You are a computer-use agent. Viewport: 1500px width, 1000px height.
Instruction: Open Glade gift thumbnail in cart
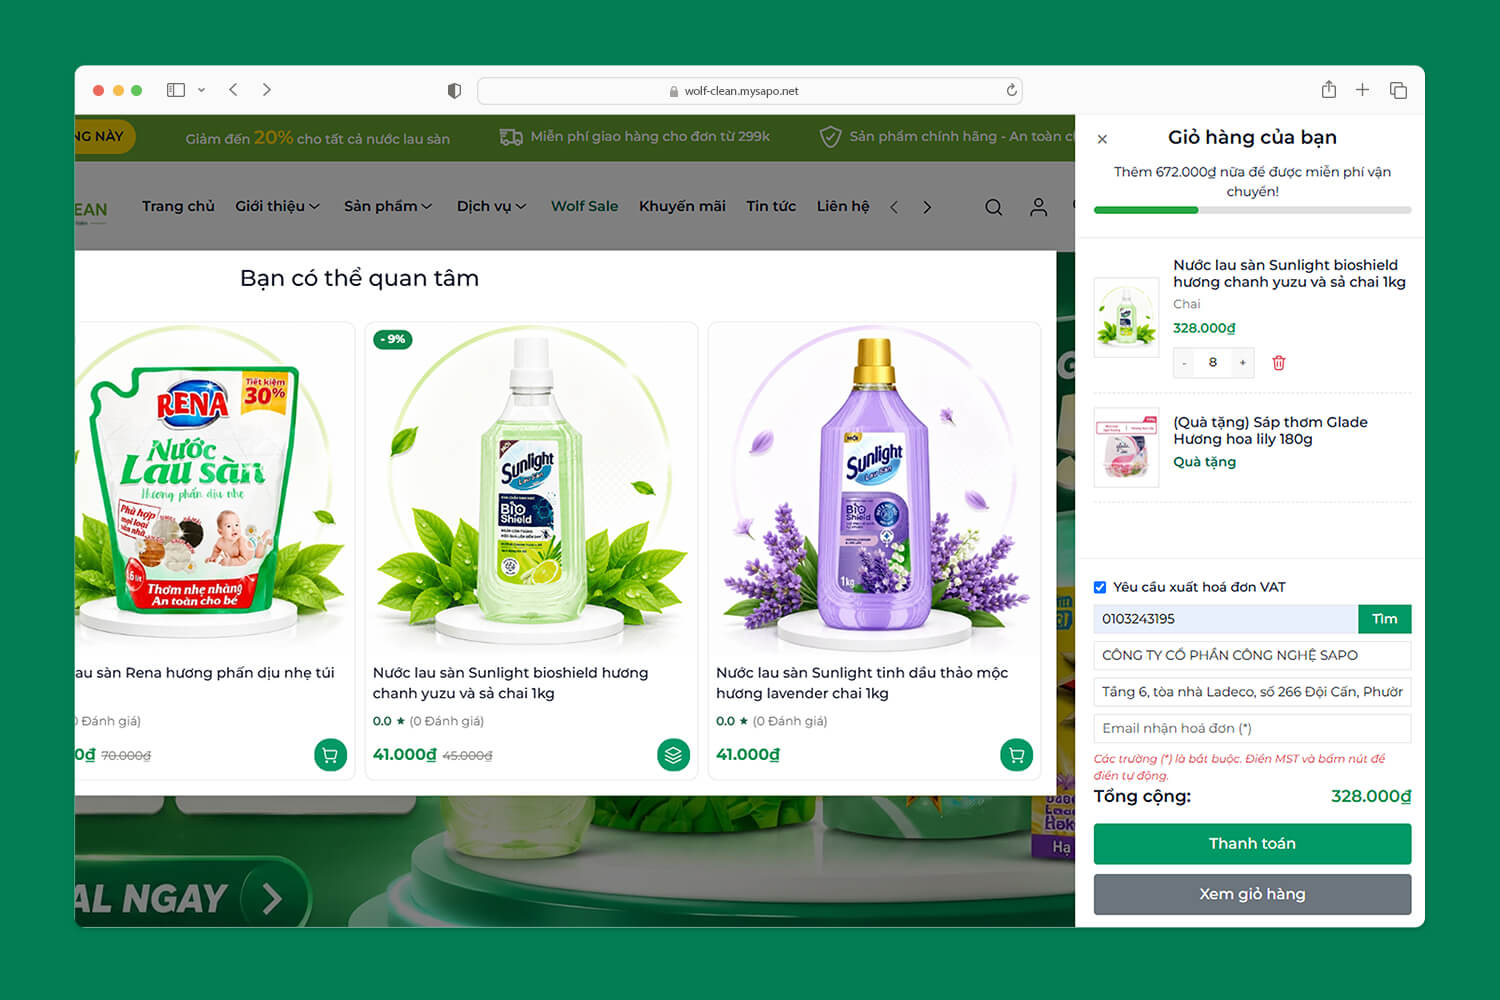(1126, 447)
